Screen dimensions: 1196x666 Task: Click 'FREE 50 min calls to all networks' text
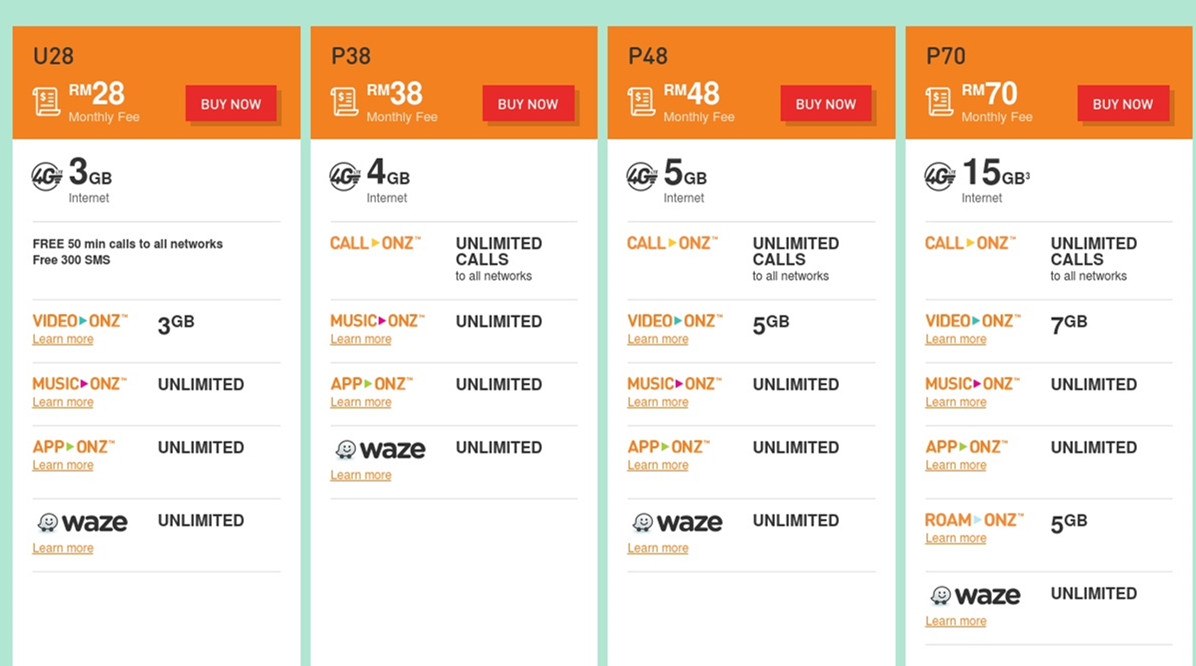(127, 244)
